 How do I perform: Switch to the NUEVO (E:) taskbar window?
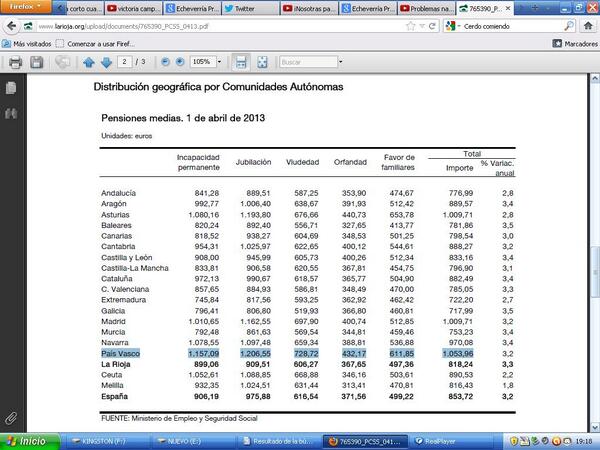point(191,442)
